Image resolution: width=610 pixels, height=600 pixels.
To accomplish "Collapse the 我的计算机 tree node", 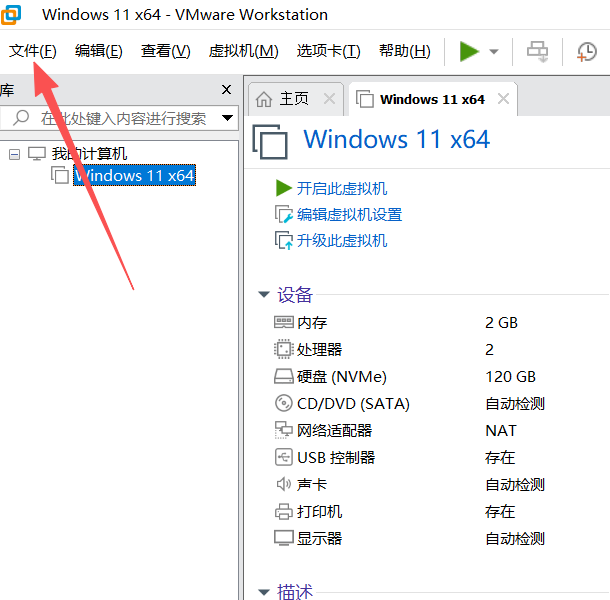I will pos(14,155).
